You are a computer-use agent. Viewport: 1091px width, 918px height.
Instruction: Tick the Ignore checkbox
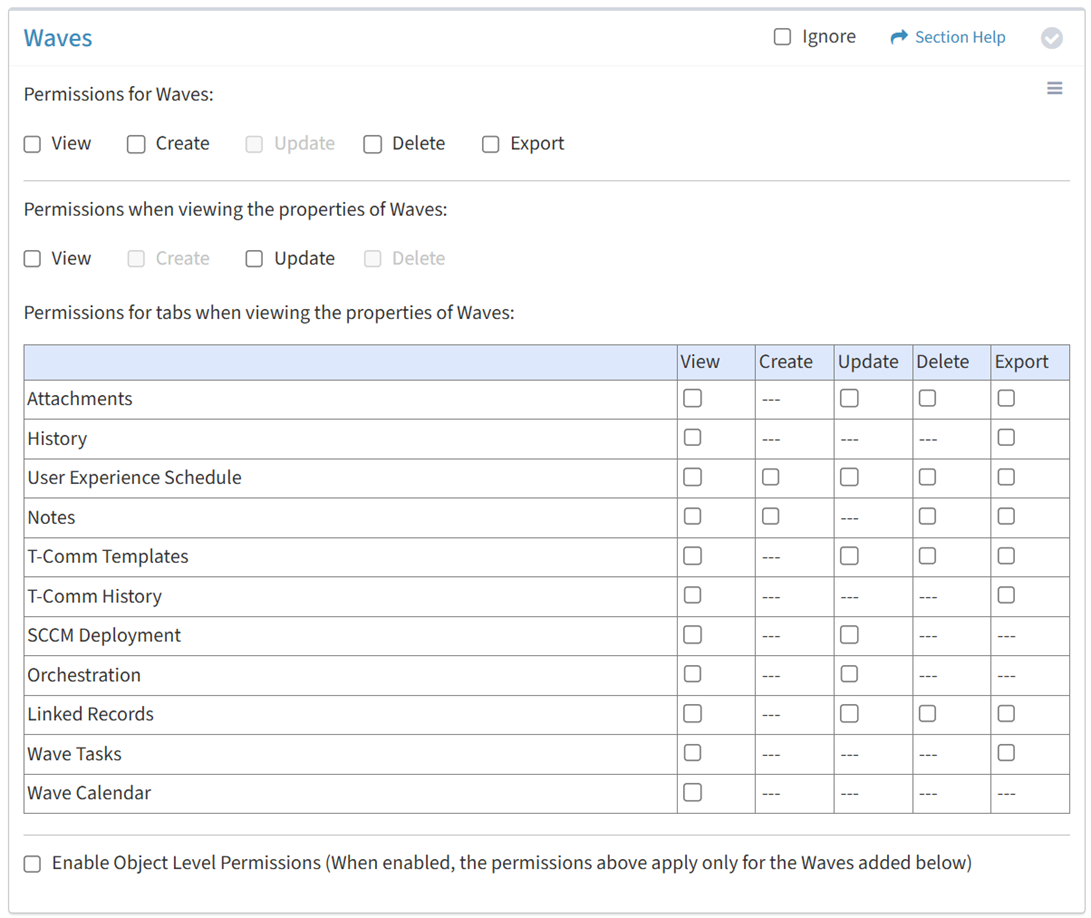(782, 37)
